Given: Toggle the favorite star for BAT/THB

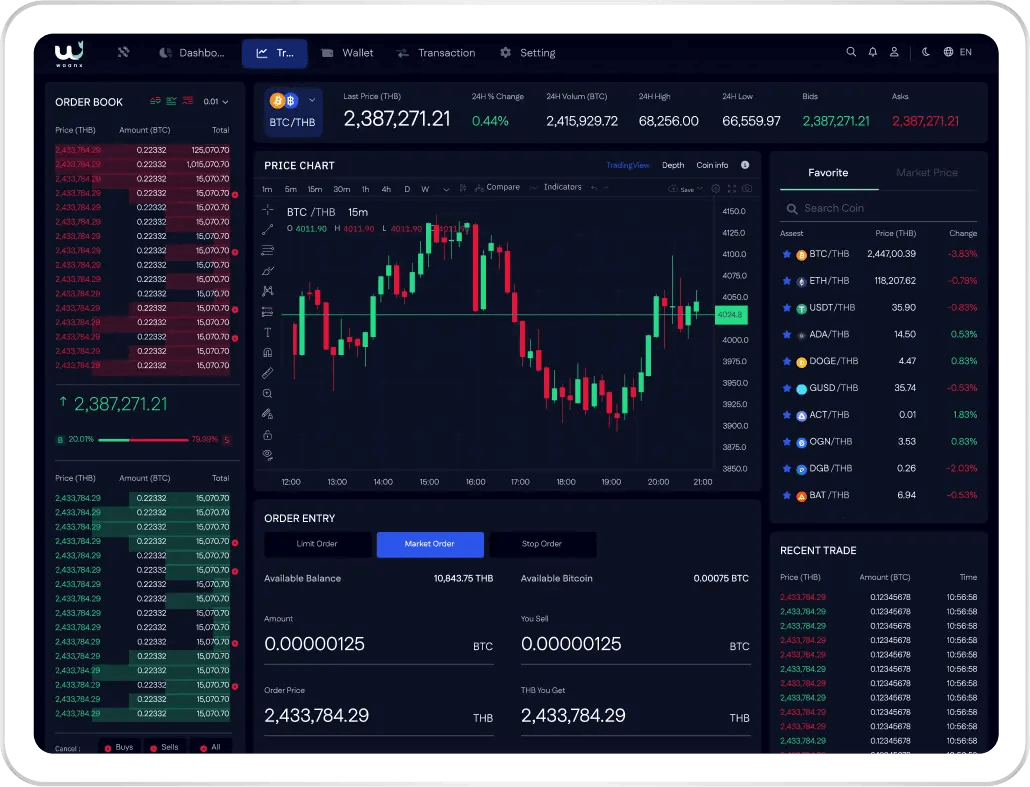Looking at the screenshot, I should coord(786,495).
